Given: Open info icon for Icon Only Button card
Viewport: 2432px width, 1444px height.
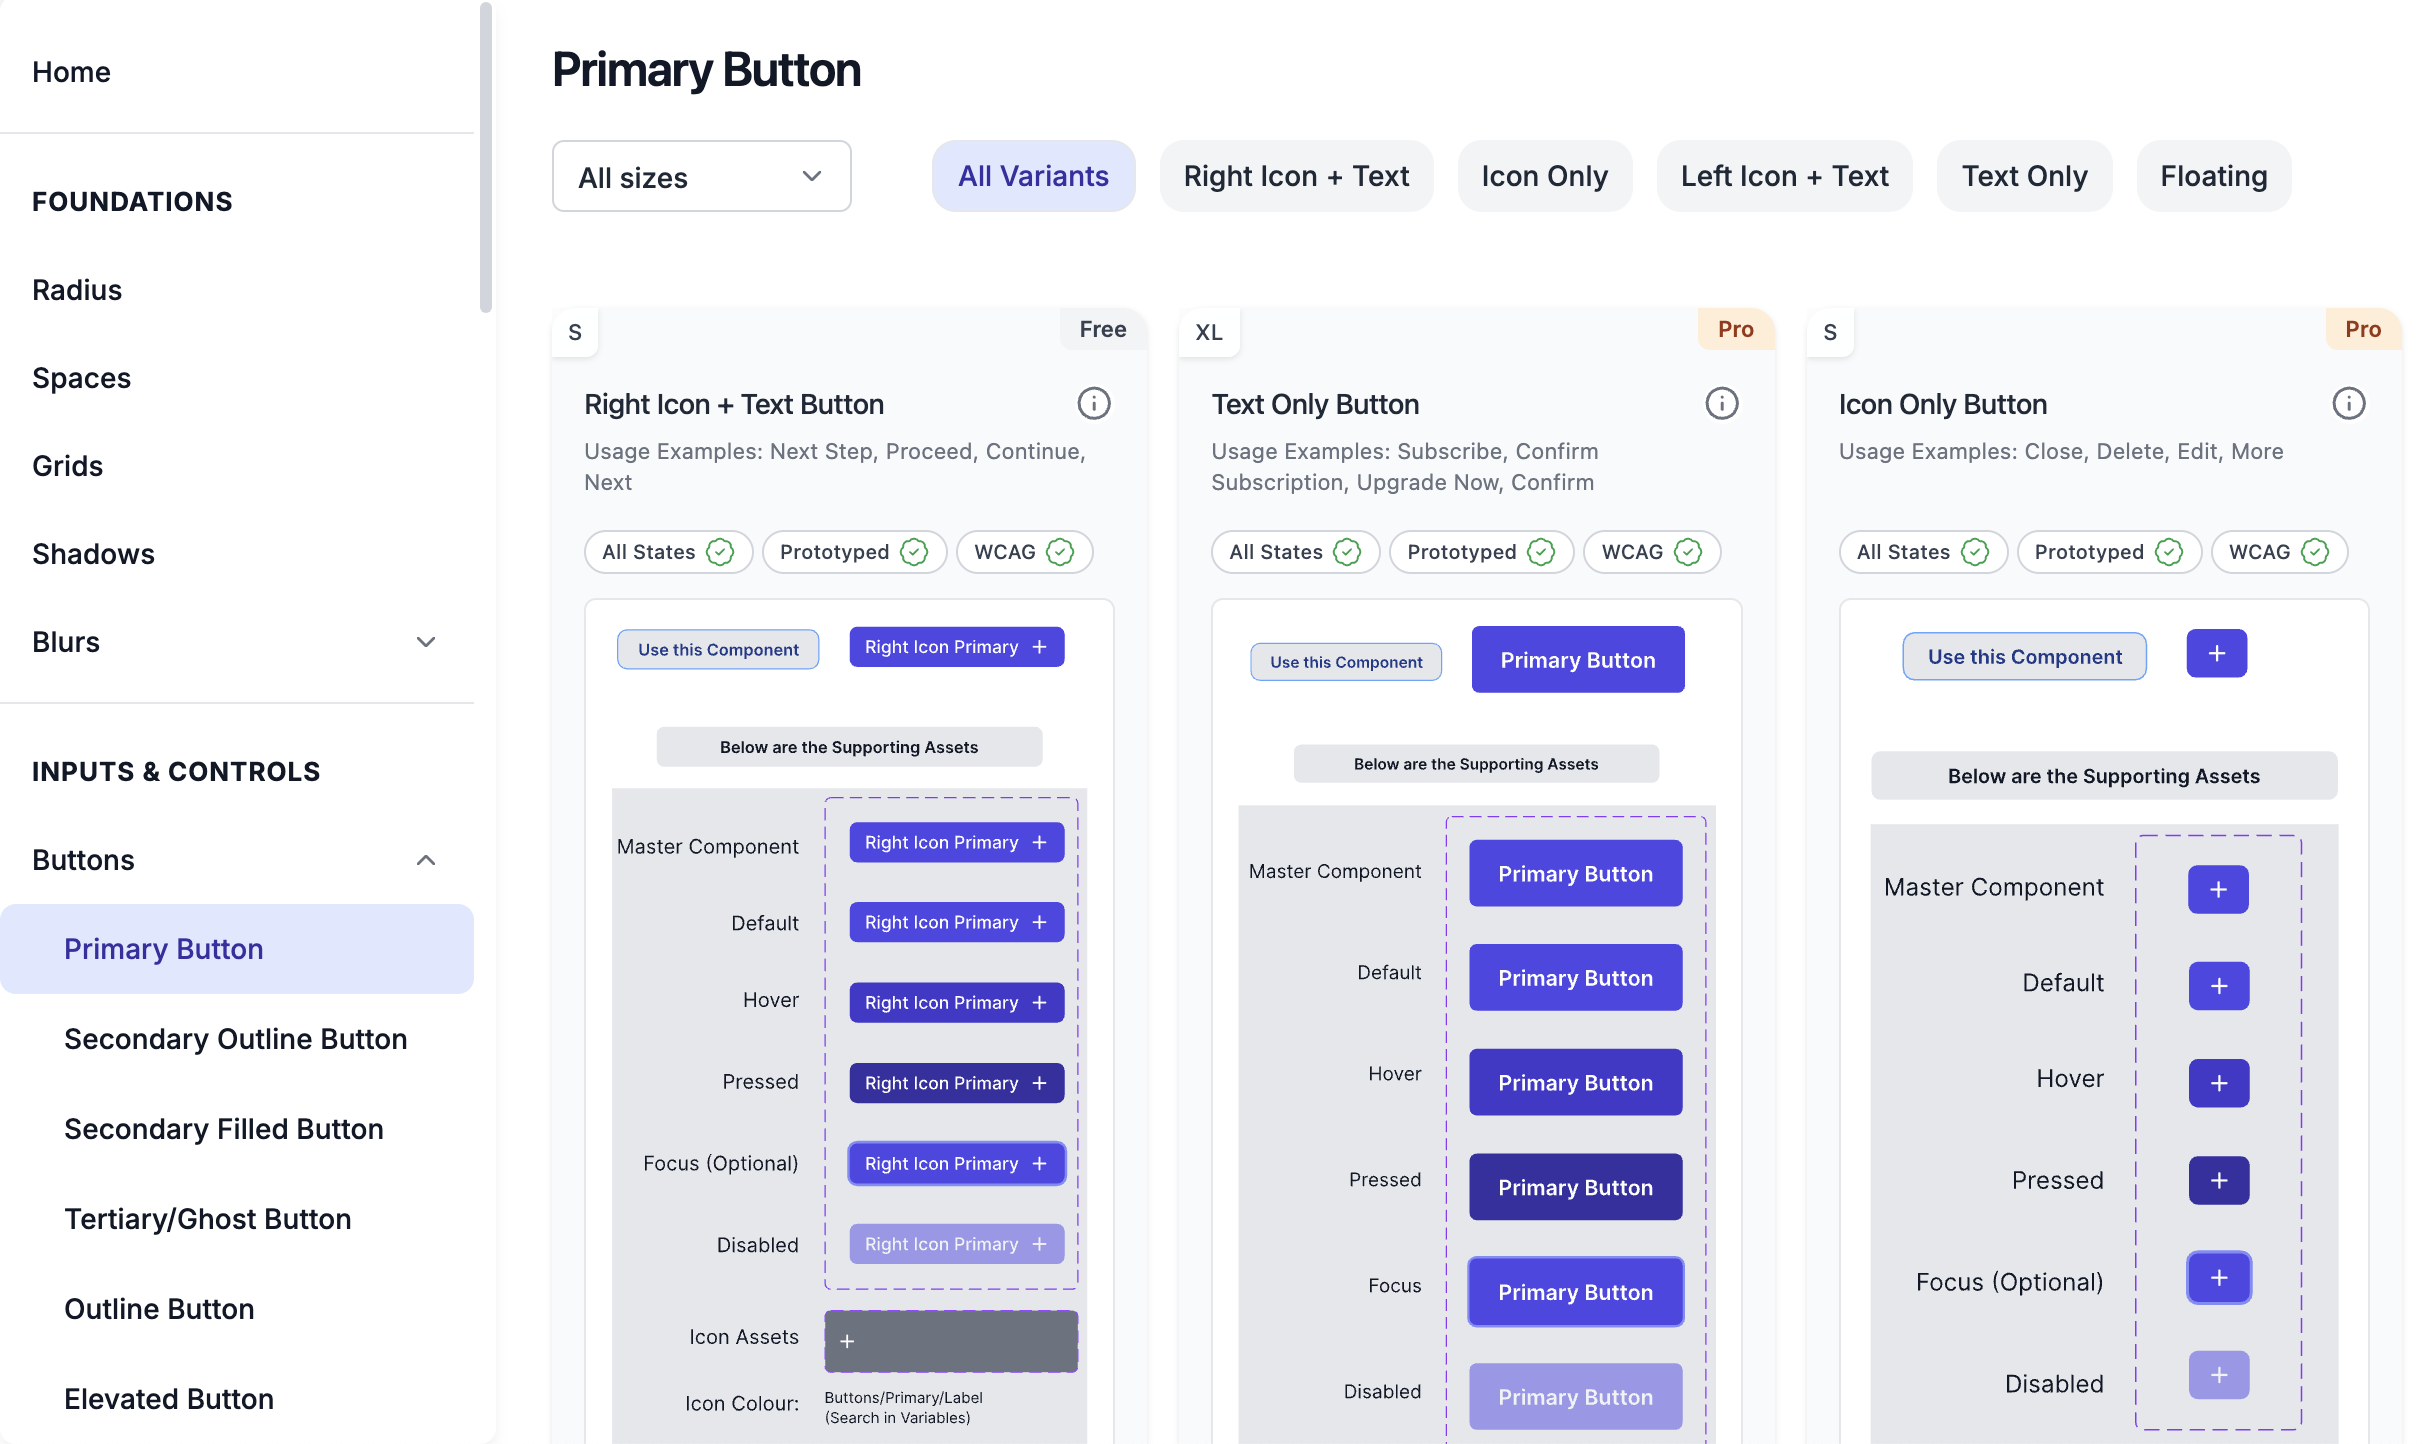Looking at the screenshot, I should pos(2348,404).
